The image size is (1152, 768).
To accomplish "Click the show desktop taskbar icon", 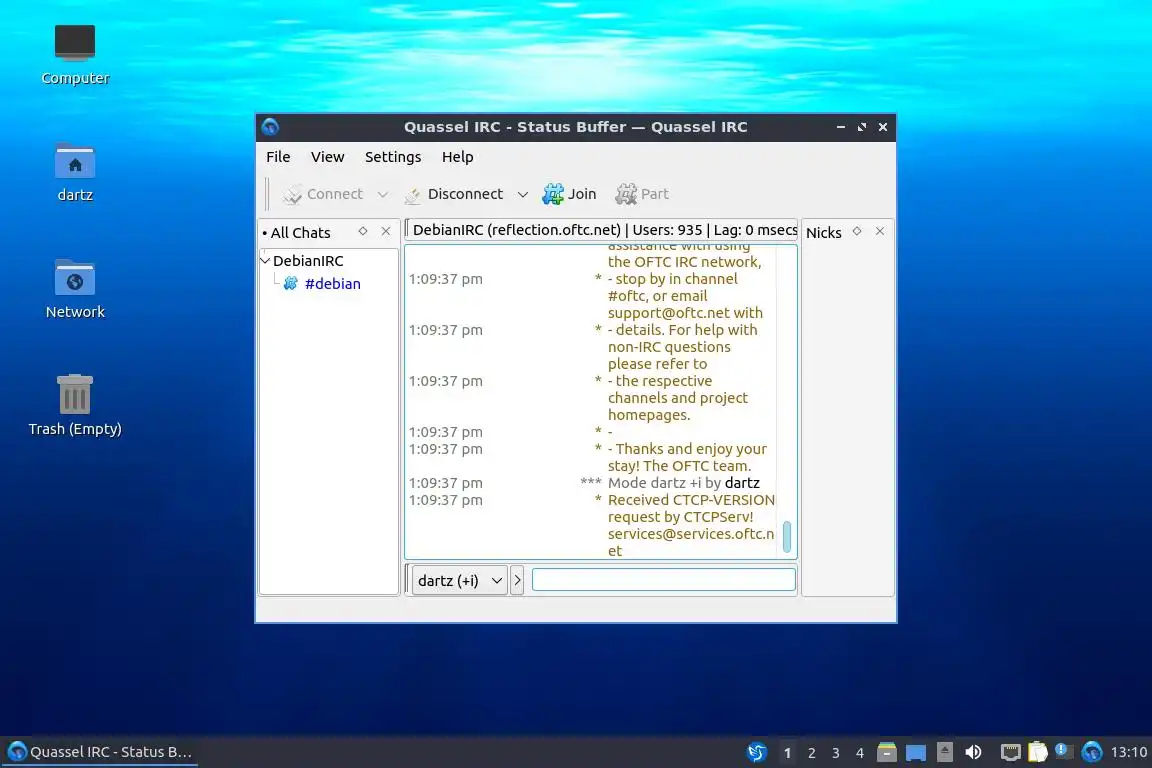I will point(915,752).
